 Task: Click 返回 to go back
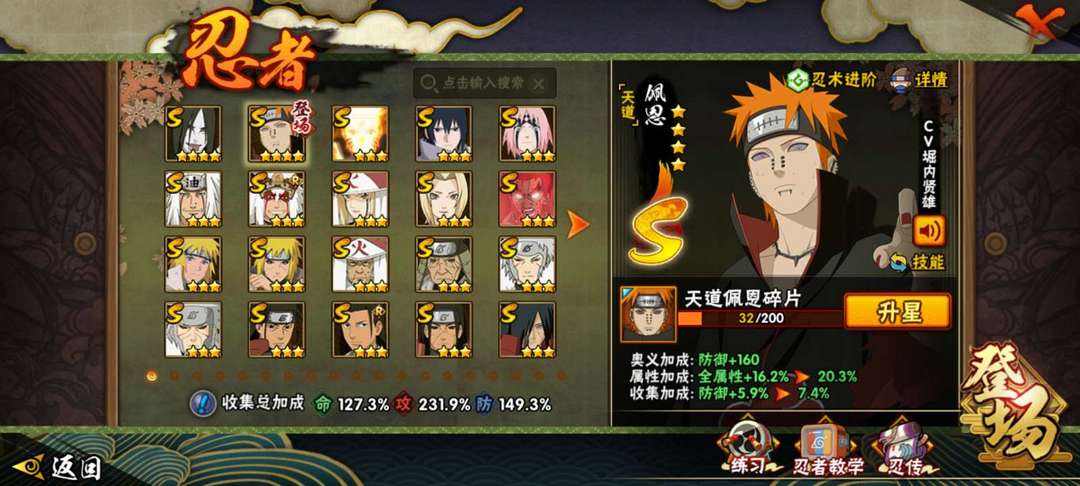click(58, 468)
